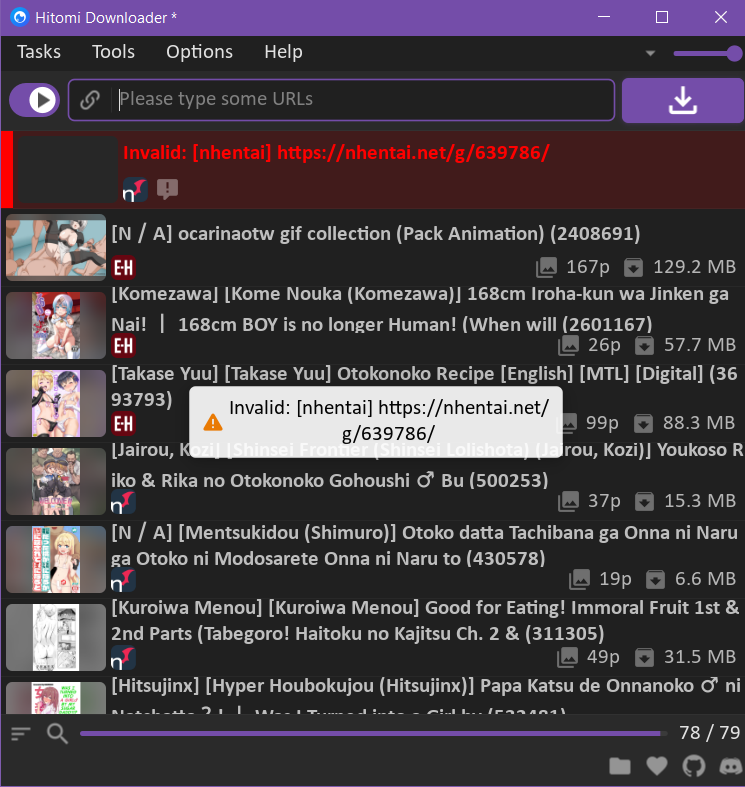Click the '19p' page count

coord(615,579)
